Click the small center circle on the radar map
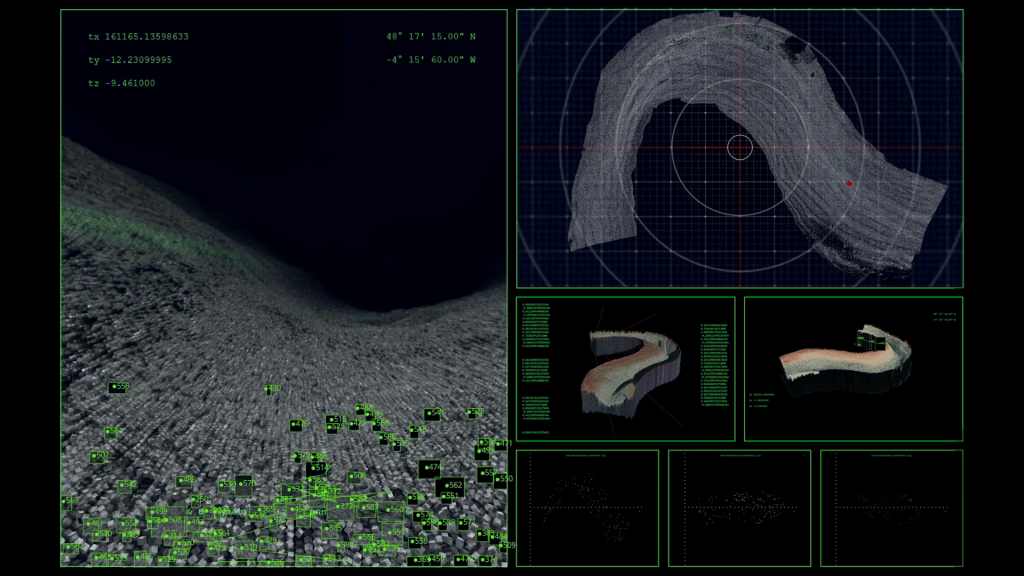 pos(739,148)
